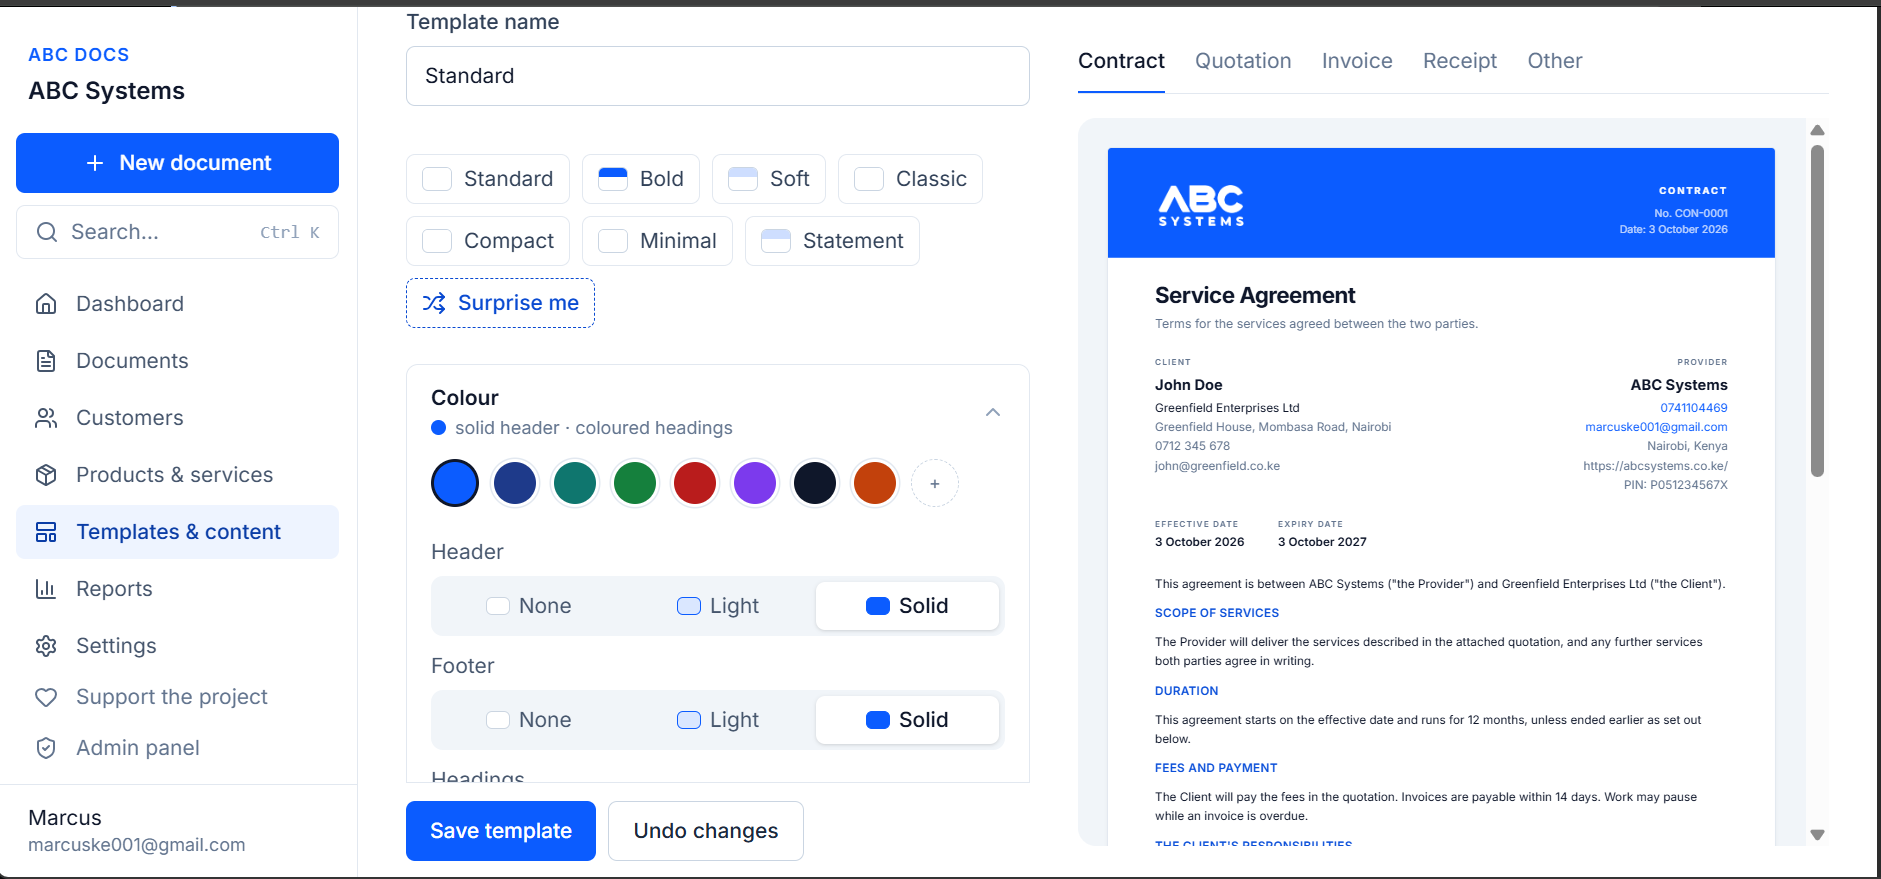Select the Compact template style

(x=488, y=241)
